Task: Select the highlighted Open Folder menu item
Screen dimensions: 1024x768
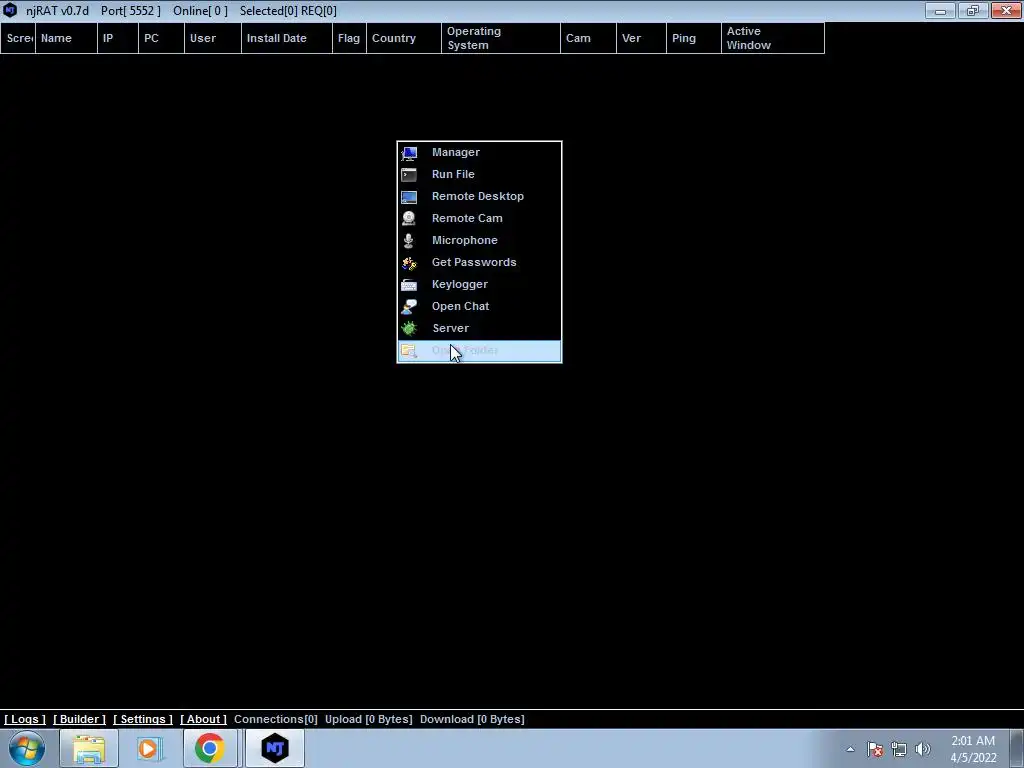Action: click(x=479, y=351)
